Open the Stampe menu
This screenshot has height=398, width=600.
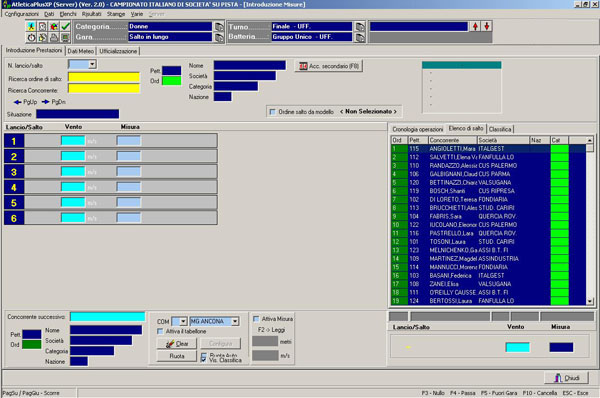click(x=116, y=14)
